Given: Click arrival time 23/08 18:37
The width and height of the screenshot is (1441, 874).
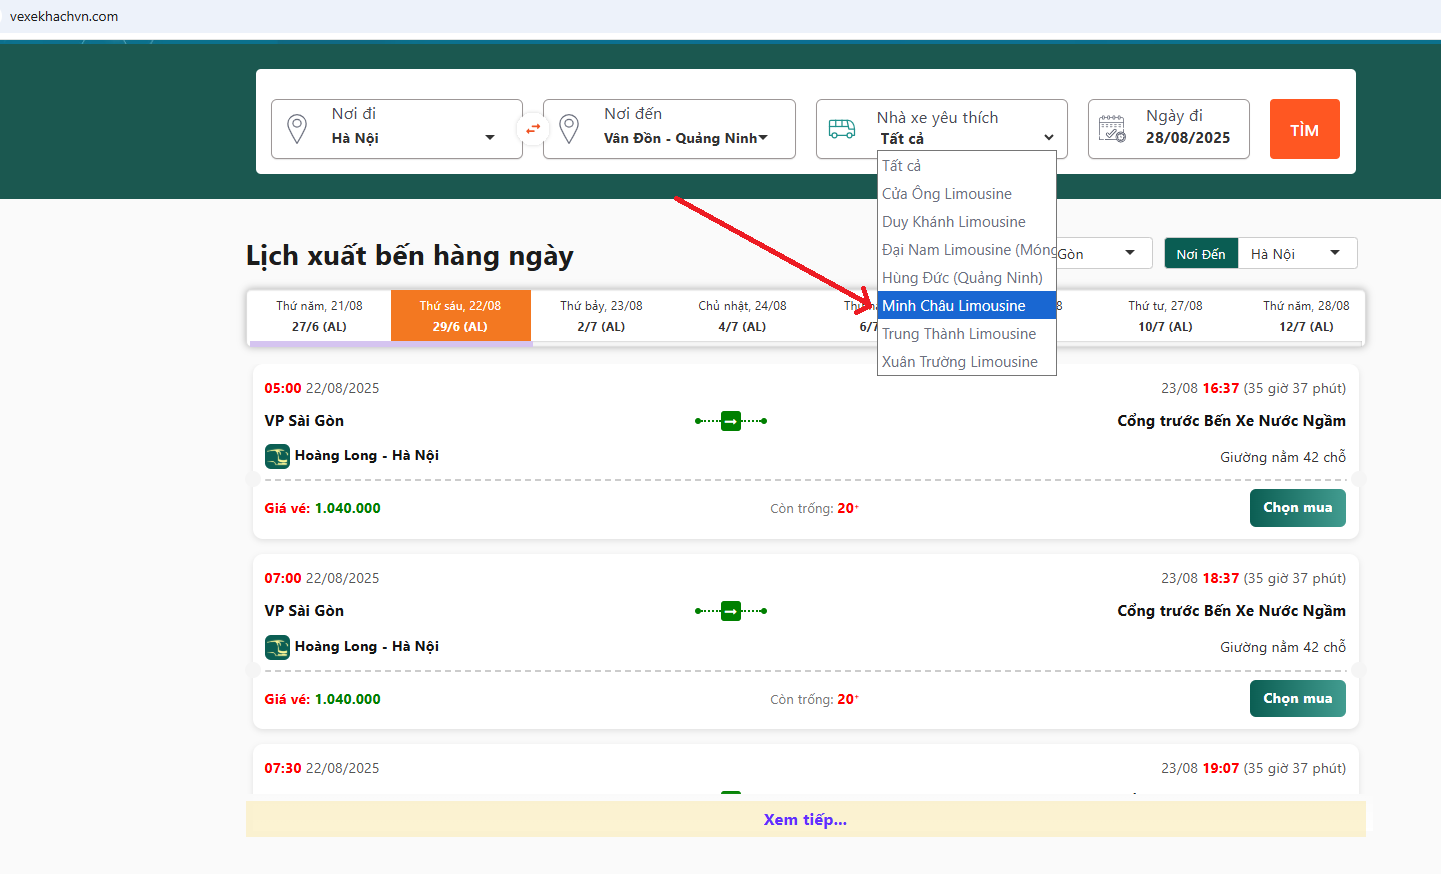Looking at the screenshot, I should [1200, 578].
